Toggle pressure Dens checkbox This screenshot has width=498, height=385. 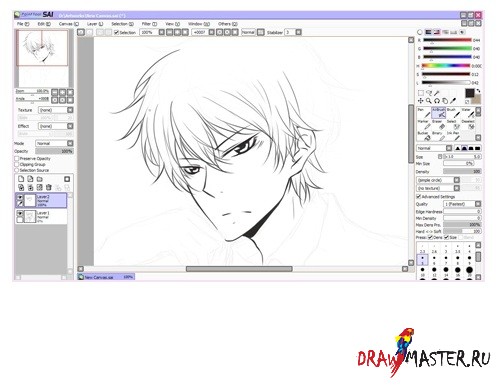tap(430, 237)
